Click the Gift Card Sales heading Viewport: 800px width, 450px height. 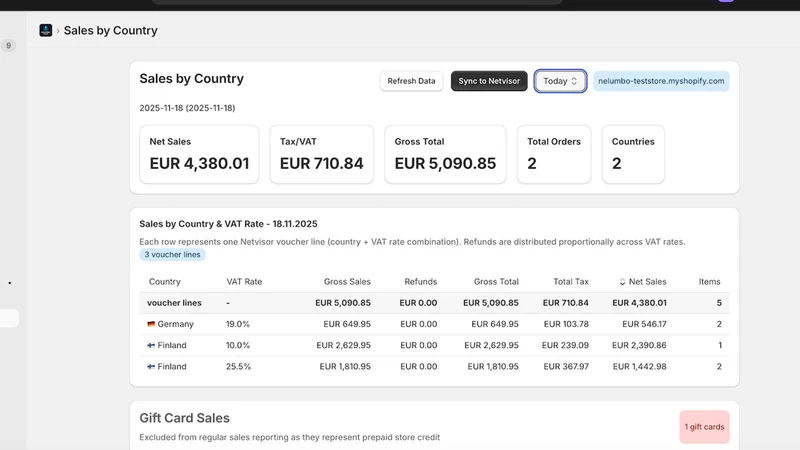click(184, 418)
